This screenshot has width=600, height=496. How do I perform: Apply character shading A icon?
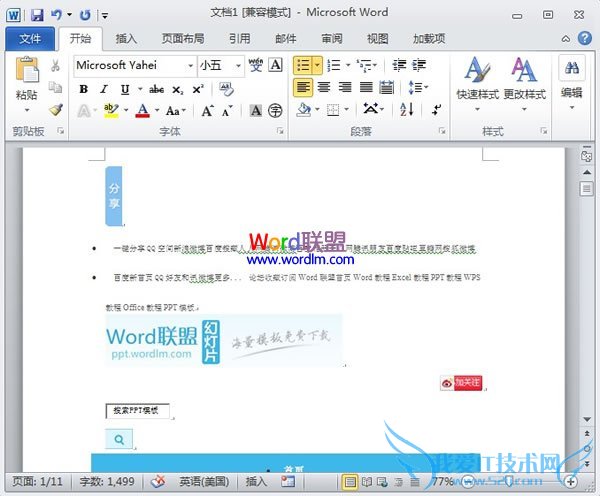coord(256,111)
